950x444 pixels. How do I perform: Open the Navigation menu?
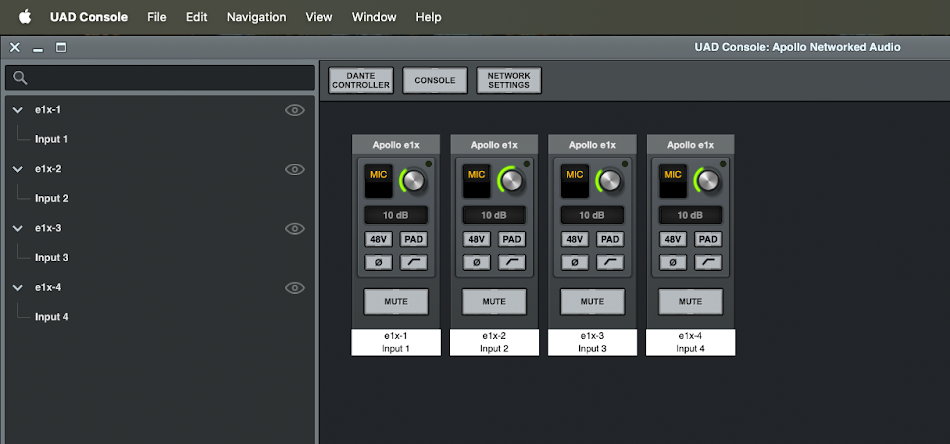click(x=256, y=17)
